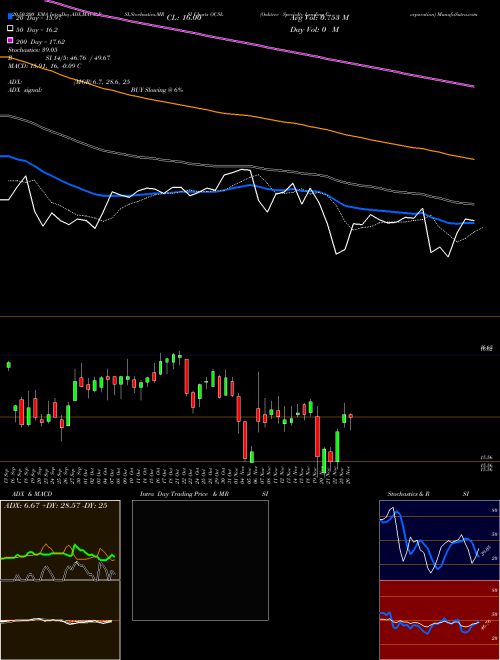
Task: Select the 'SI 14/3: 46.76 / 49.67' value
Action: 78,58
